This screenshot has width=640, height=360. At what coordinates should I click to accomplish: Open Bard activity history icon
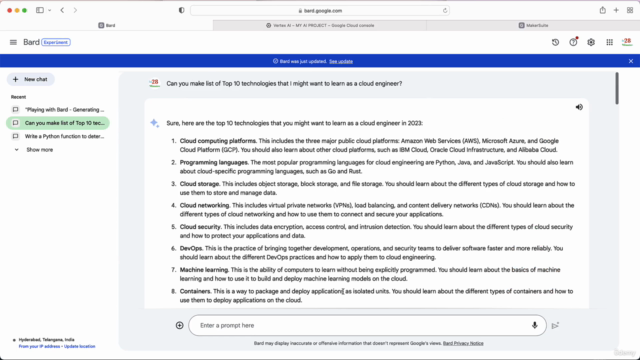(x=555, y=42)
